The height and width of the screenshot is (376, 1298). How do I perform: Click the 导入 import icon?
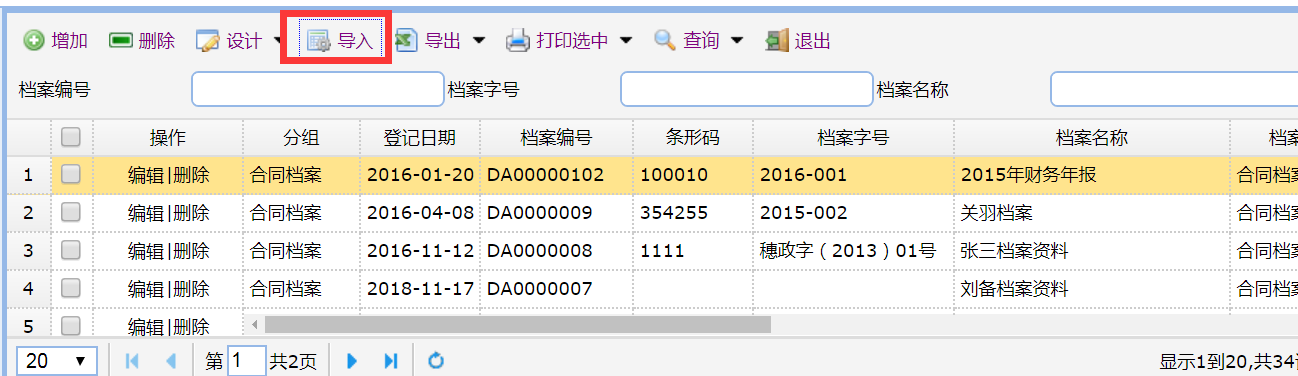[319, 41]
